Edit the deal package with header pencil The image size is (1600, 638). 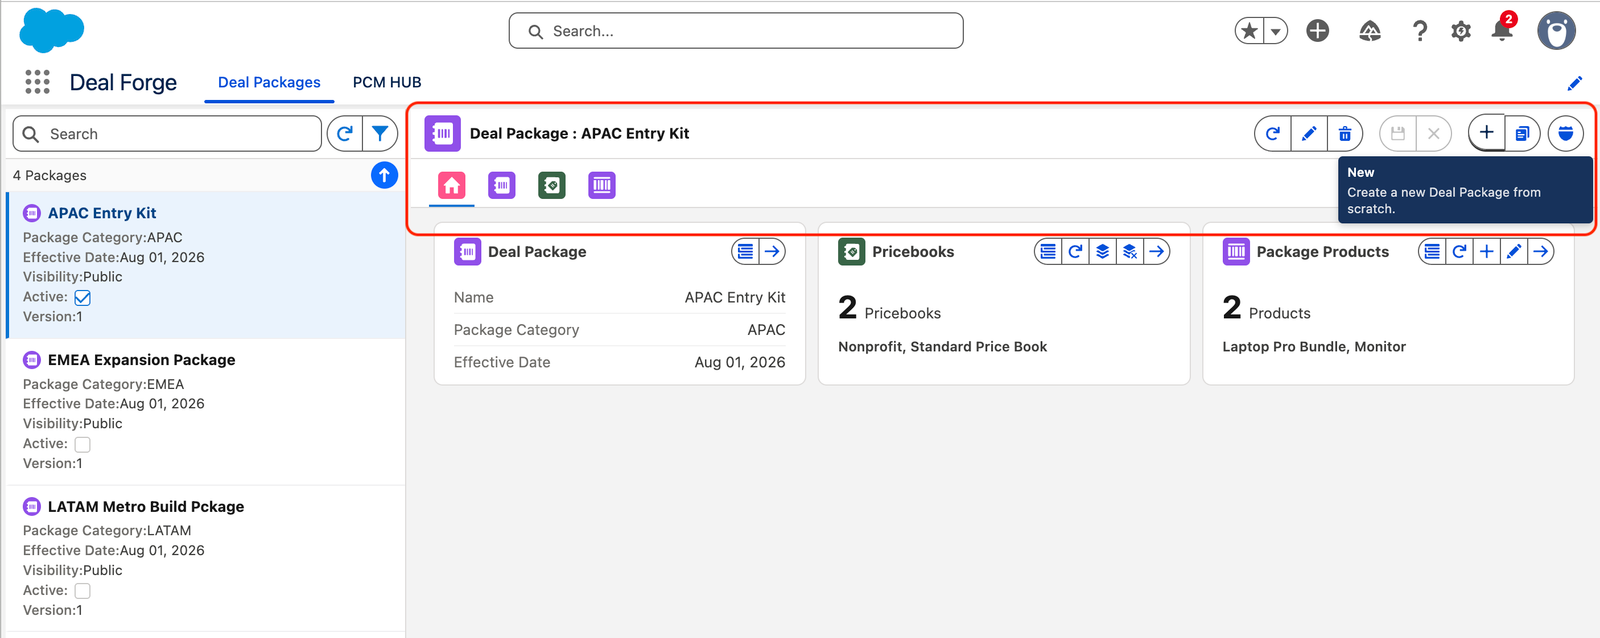point(1309,133)
